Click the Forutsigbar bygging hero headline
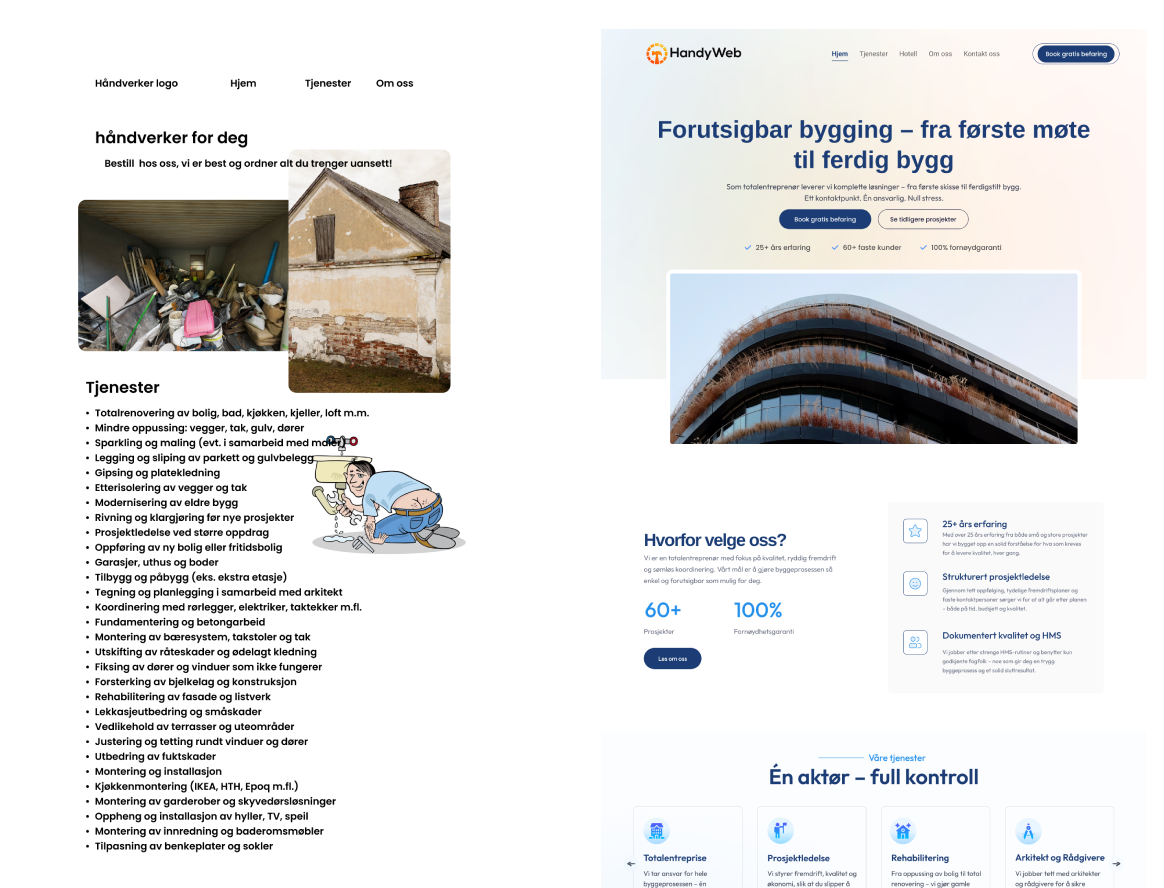This screenshot has height=888, width=1164. tap(874, 144)
